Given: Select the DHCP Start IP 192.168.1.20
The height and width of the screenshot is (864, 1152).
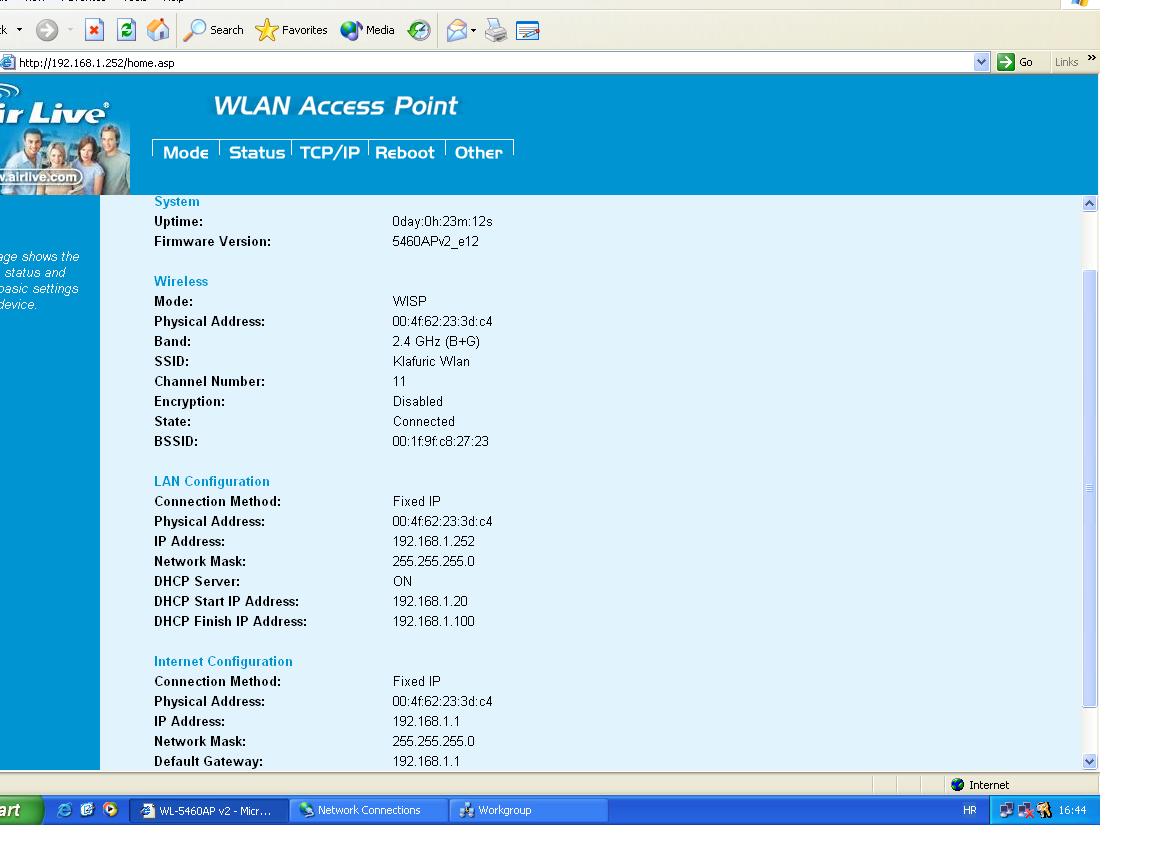Looking at the screenshot, I should [430, 602].
